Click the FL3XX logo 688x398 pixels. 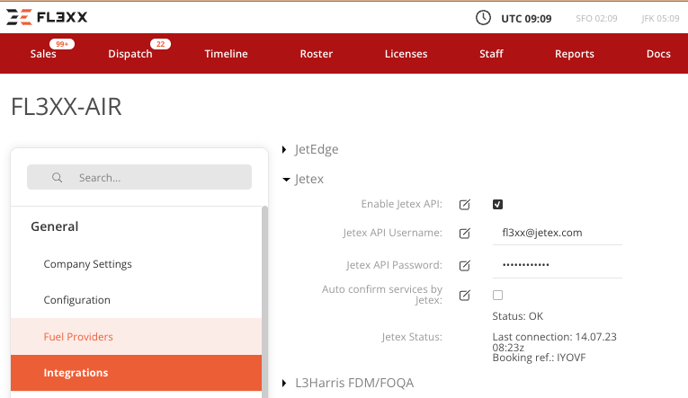[47, 17]
